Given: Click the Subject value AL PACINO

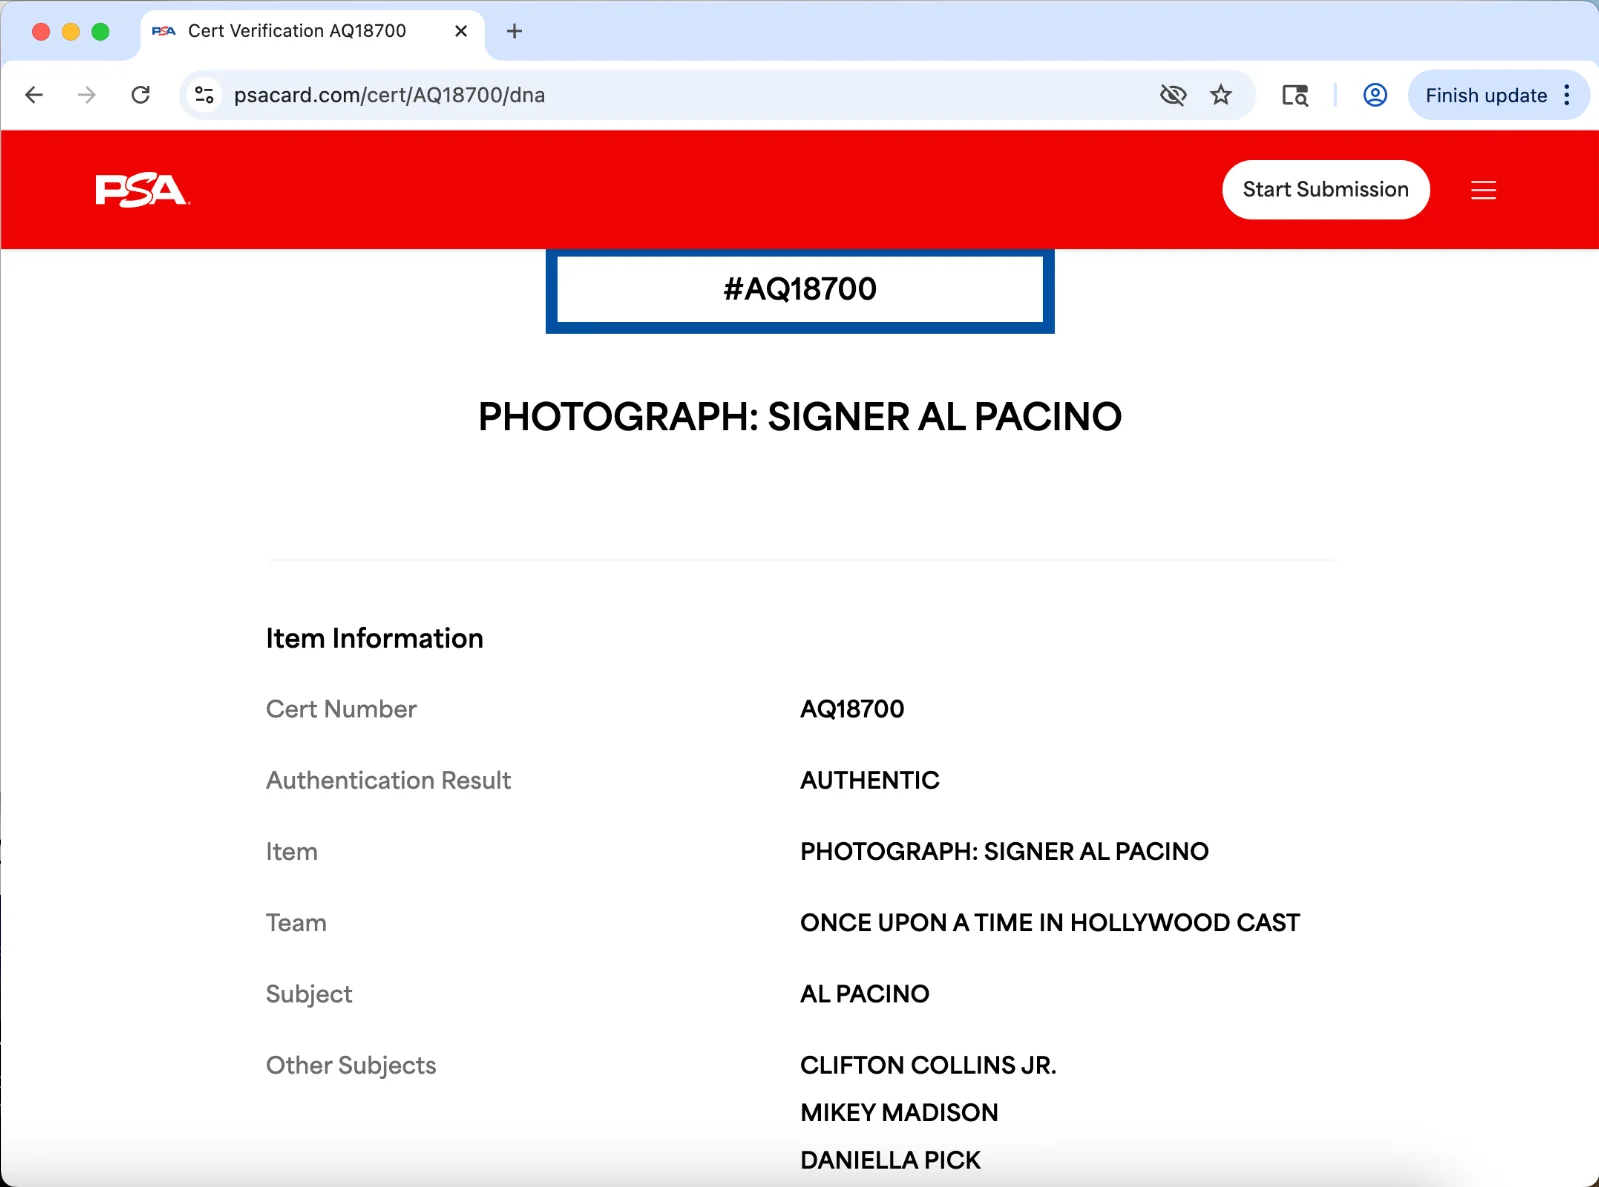Looking at the screenshot, I should click(x=865, y=994).
